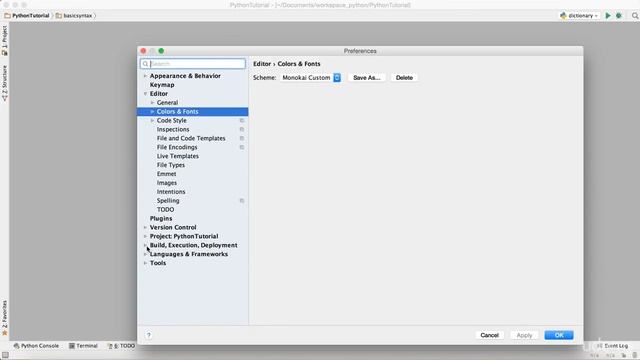Expand Appearance & Behavior section

click(145, 76)
